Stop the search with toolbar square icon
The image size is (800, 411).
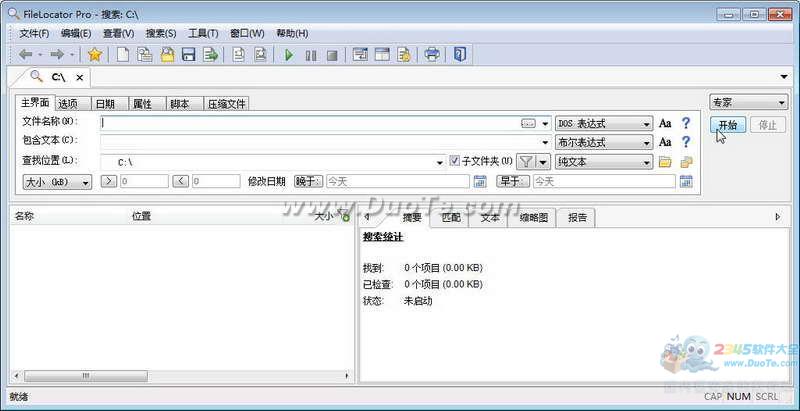click(x=332, y=55)
